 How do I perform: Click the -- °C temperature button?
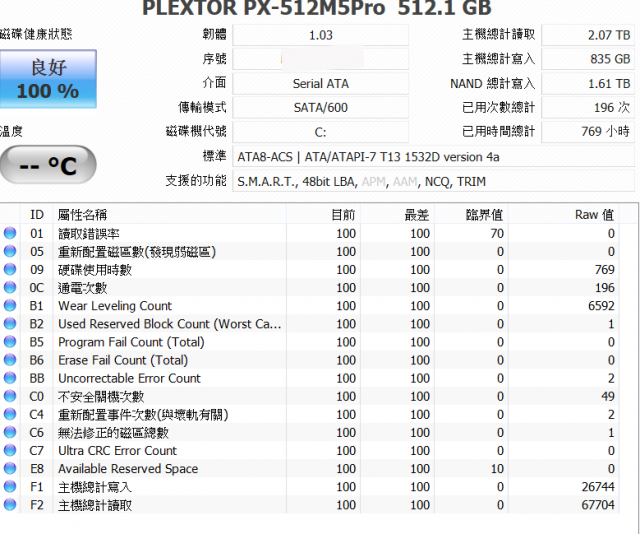coord(48,165)
